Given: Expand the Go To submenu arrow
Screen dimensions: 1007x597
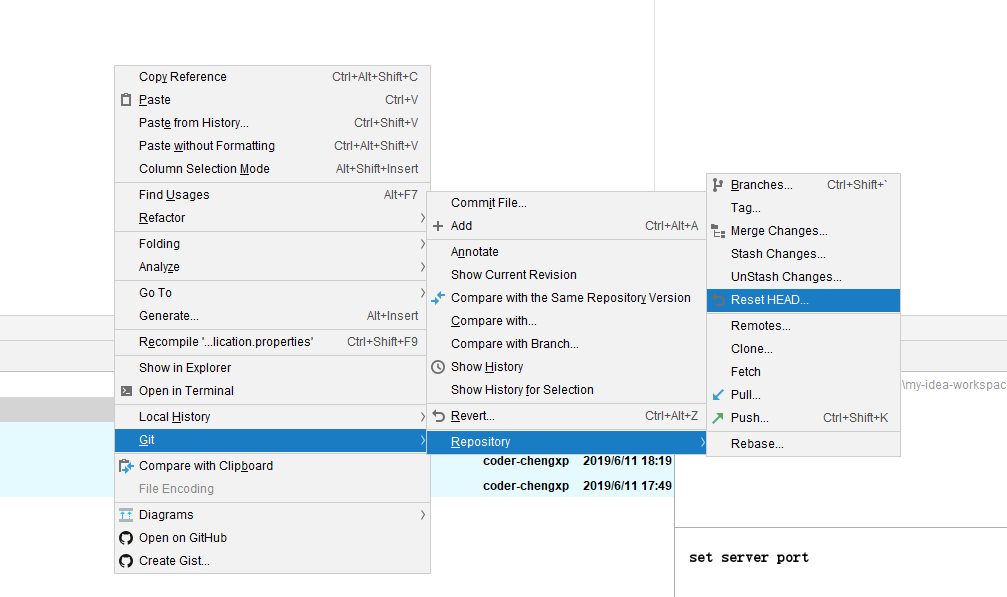Looking at the screenshot, I should 422,293.
